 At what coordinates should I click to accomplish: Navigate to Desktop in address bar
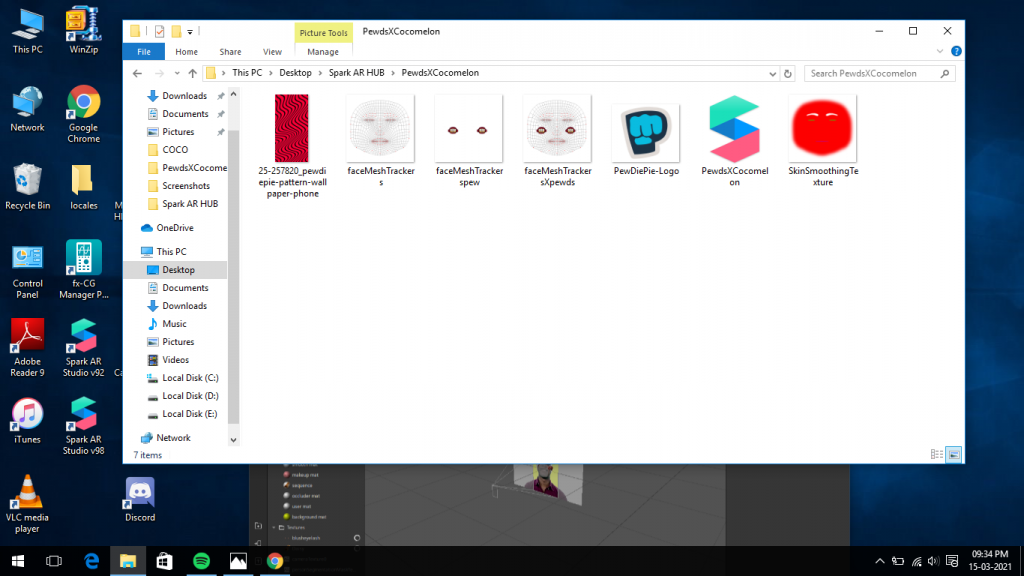[x=295, y=73]
